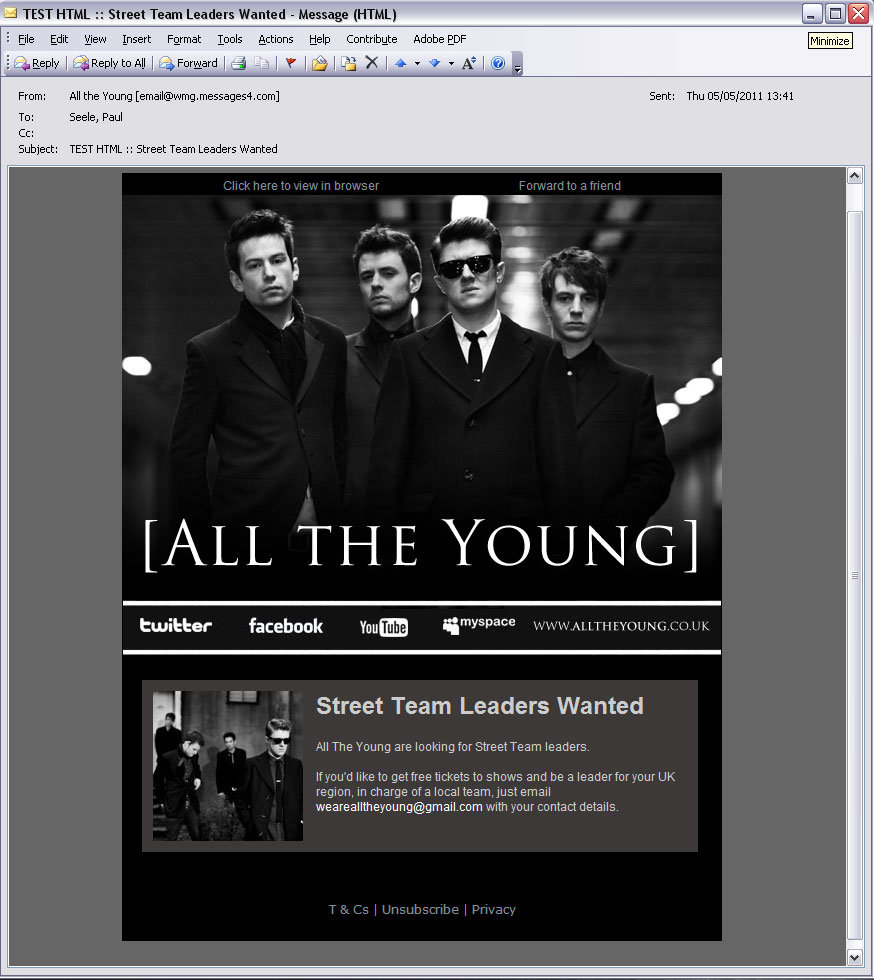Open the Contribute menu

[x=371, y=39]
